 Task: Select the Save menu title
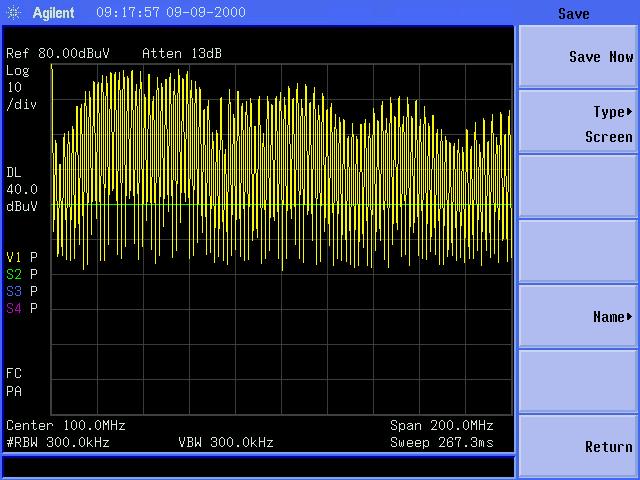[x=573, y=14]
